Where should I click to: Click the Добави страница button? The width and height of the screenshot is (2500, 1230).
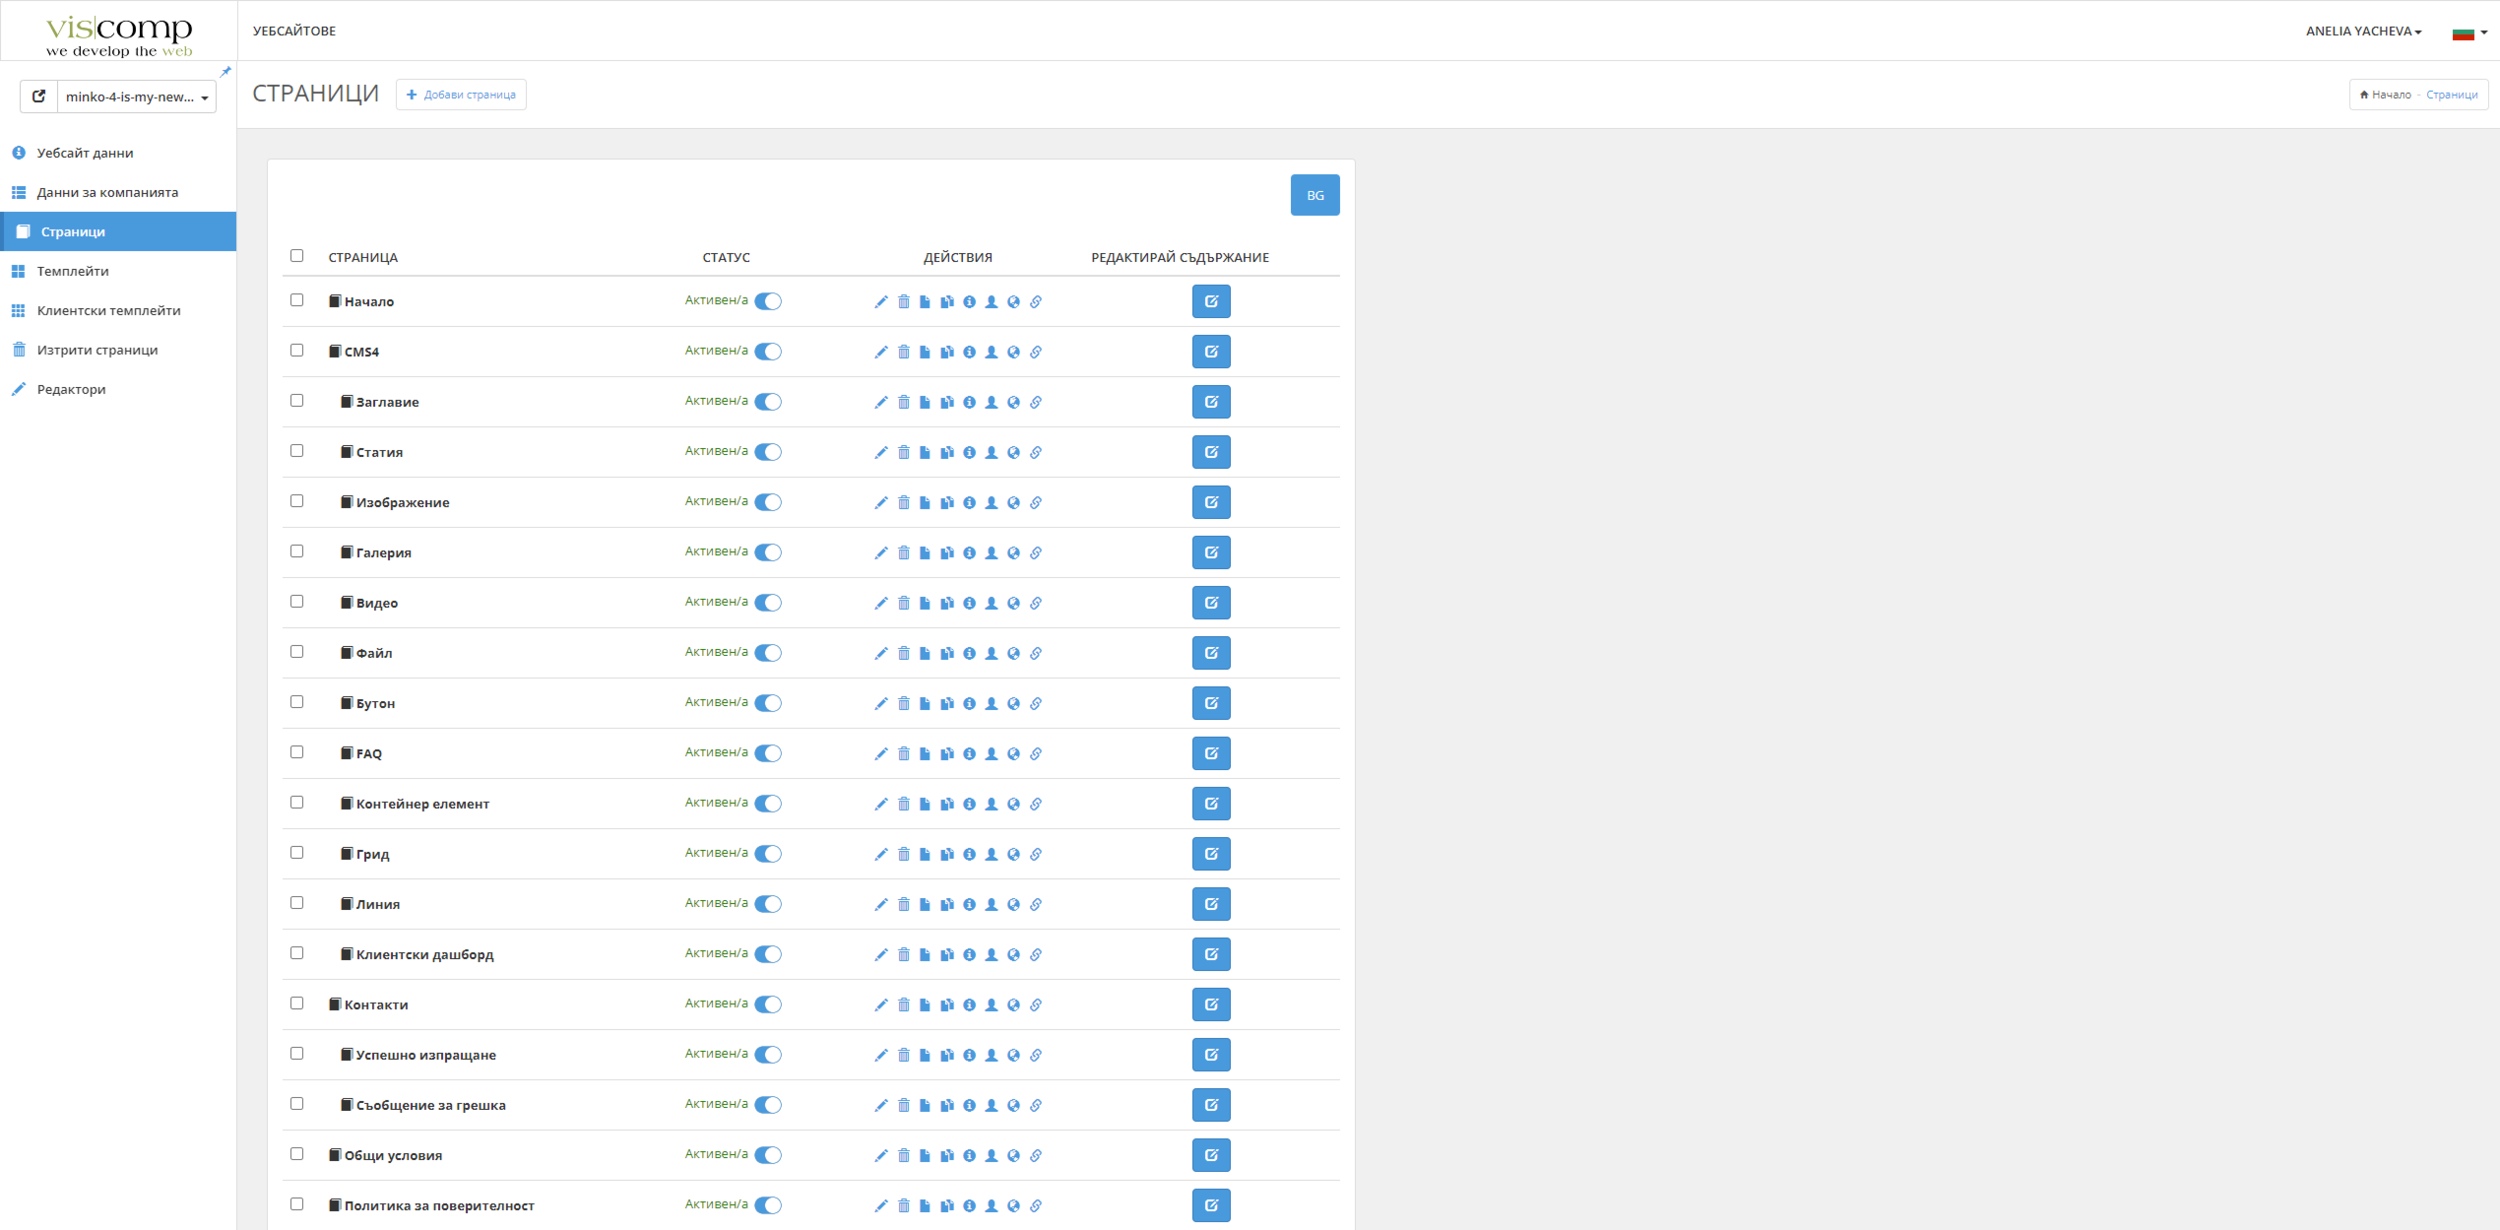click(461, 95)
